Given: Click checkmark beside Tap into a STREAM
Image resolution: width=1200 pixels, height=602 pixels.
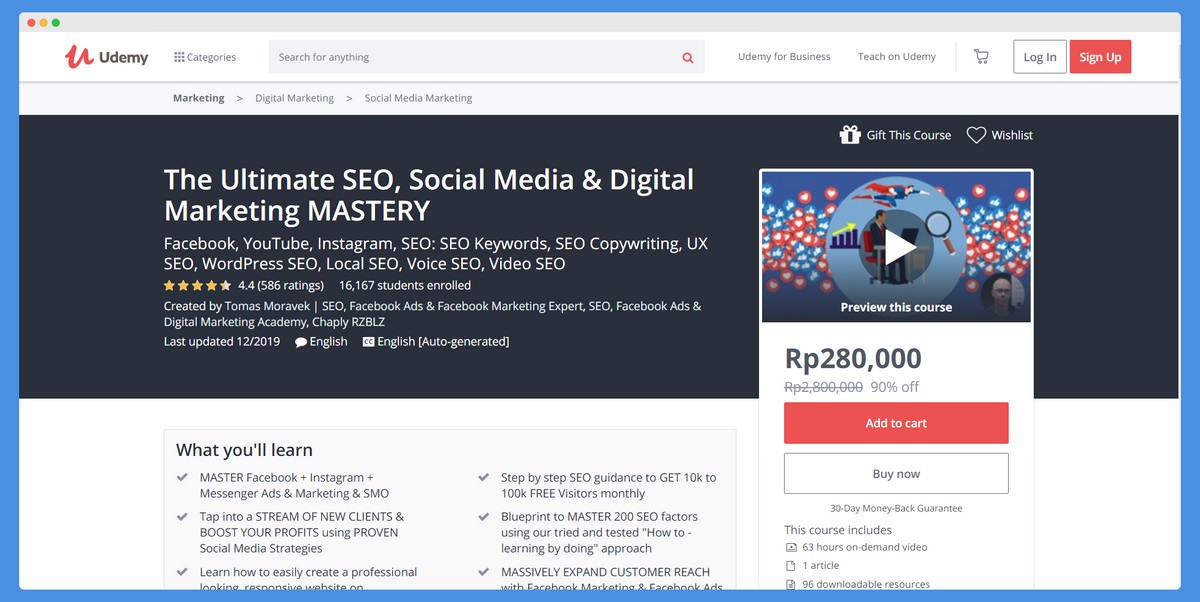Looking at the screenshot, I should pyautogui.click(x=182, y=517).
